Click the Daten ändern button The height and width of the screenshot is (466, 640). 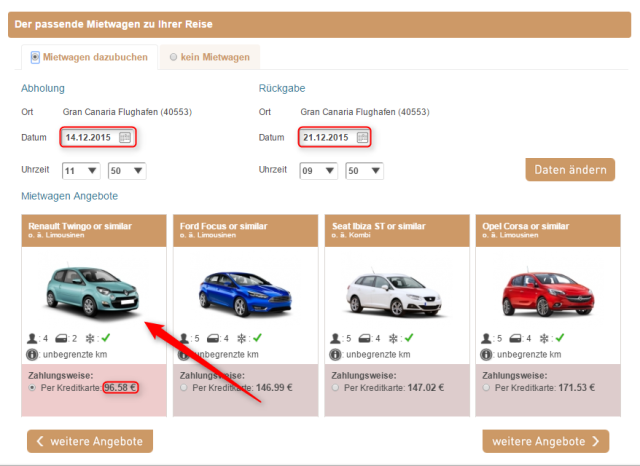(x=570, y=170)
